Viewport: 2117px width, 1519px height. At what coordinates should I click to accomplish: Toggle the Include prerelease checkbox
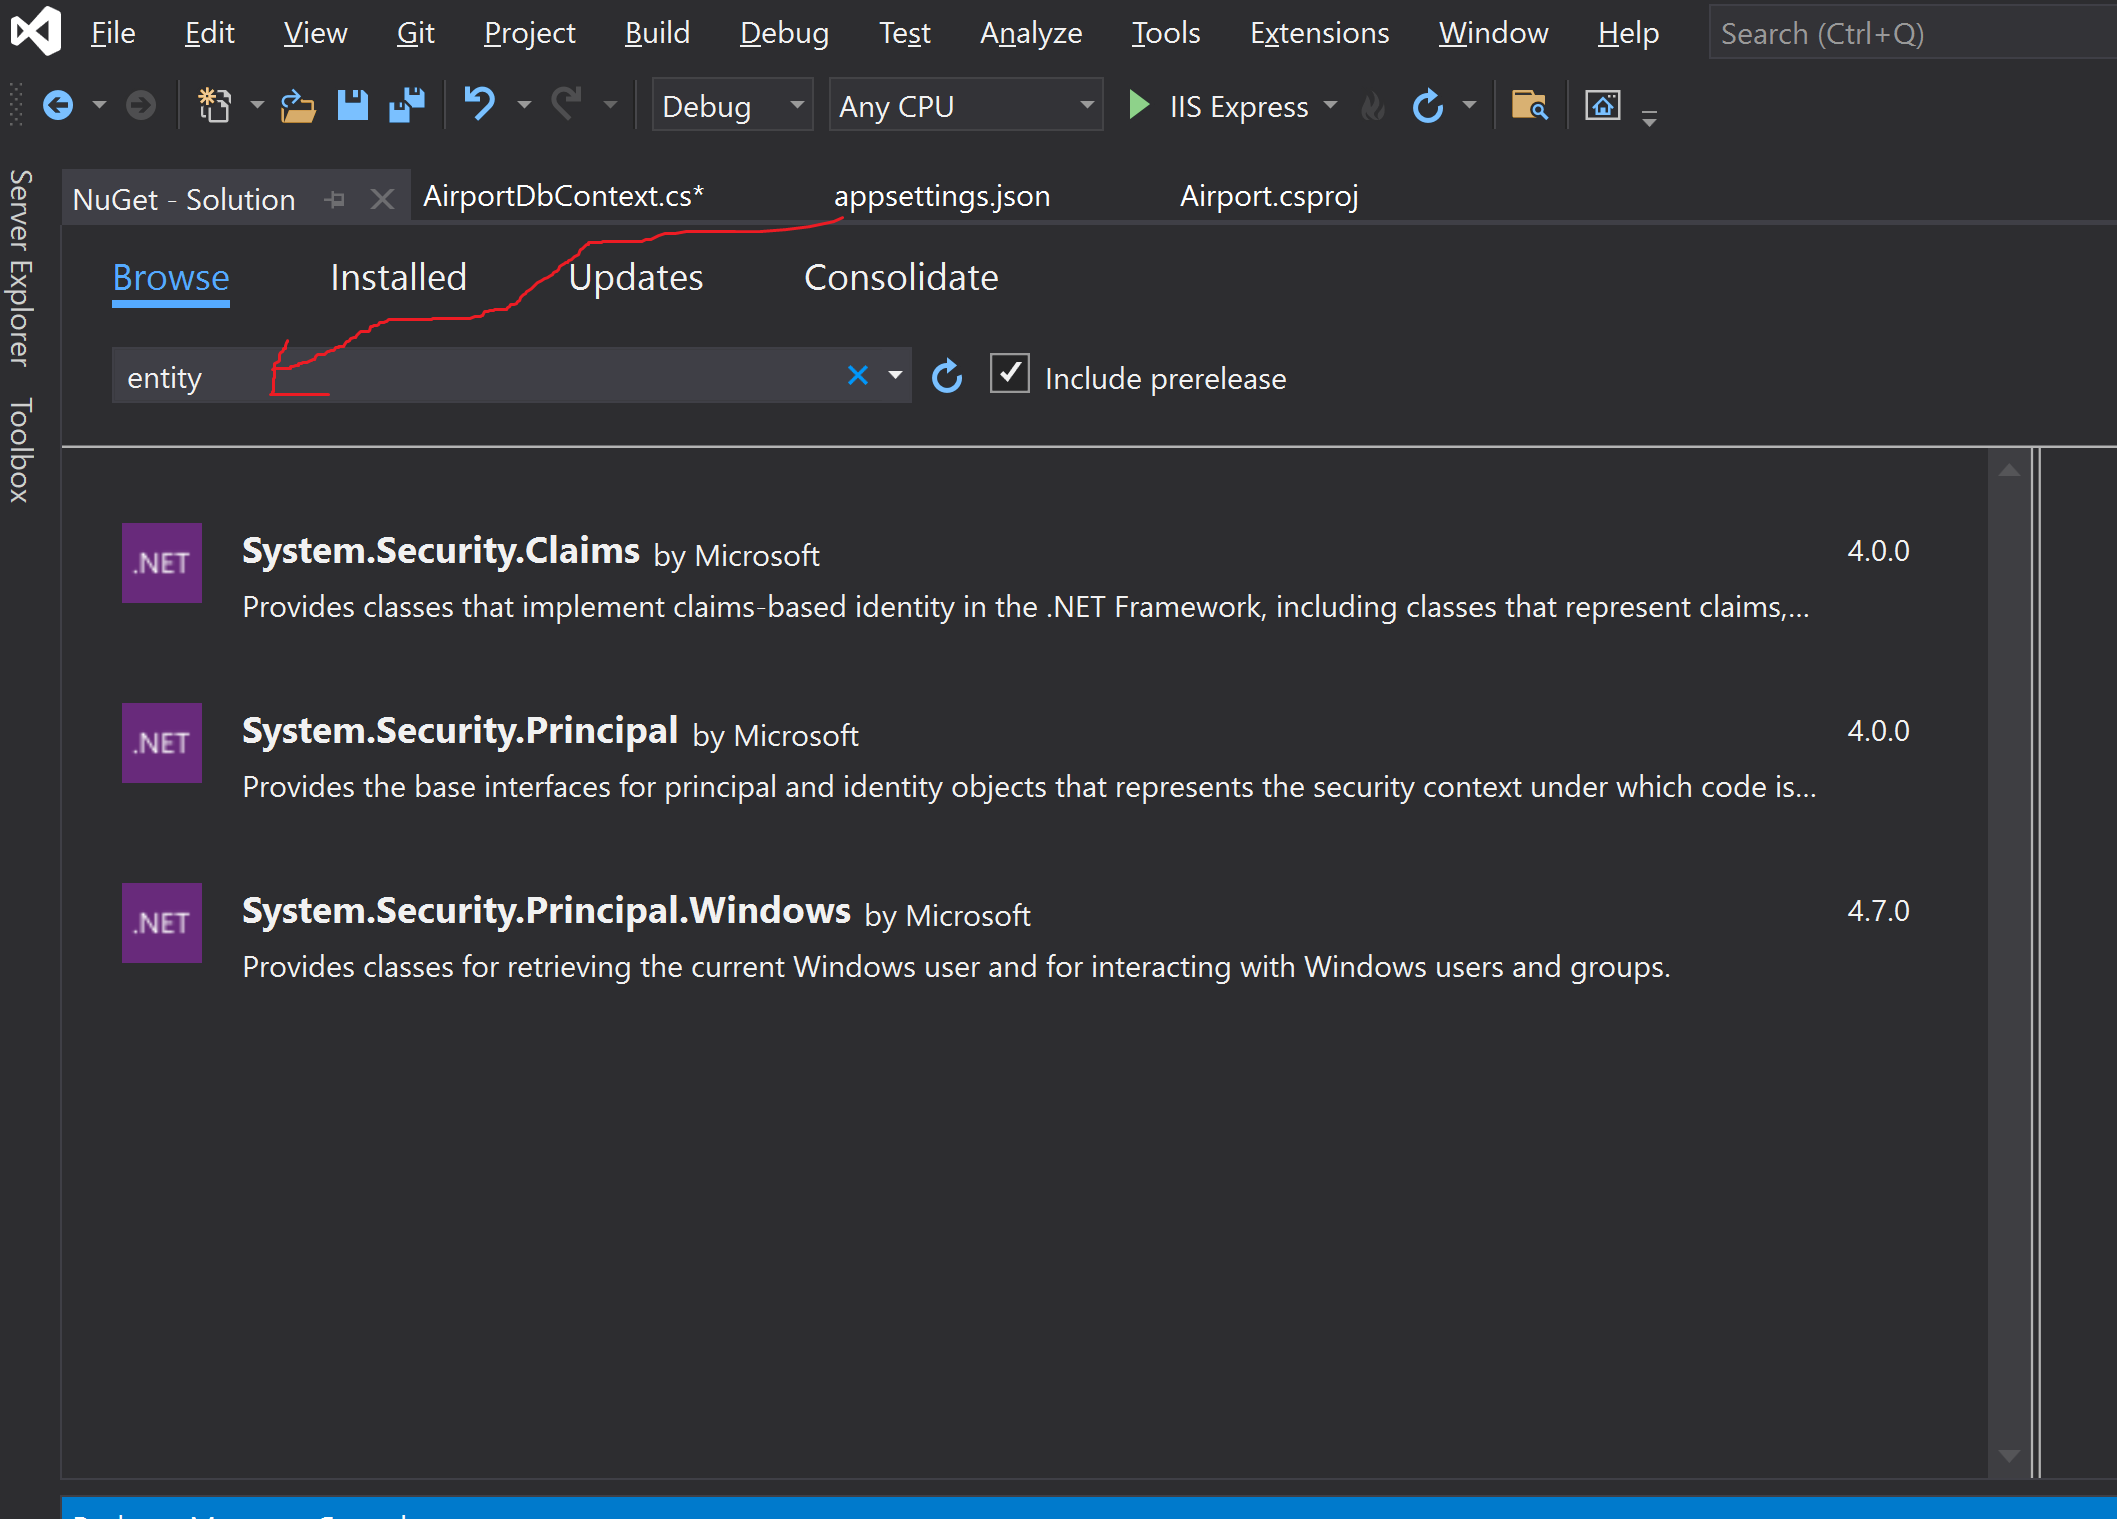1010,374
